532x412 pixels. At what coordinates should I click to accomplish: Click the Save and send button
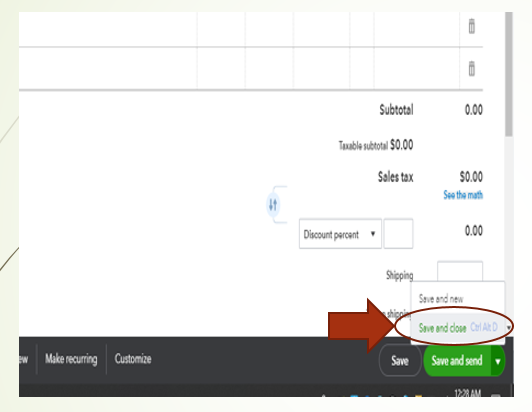[457, 360]
